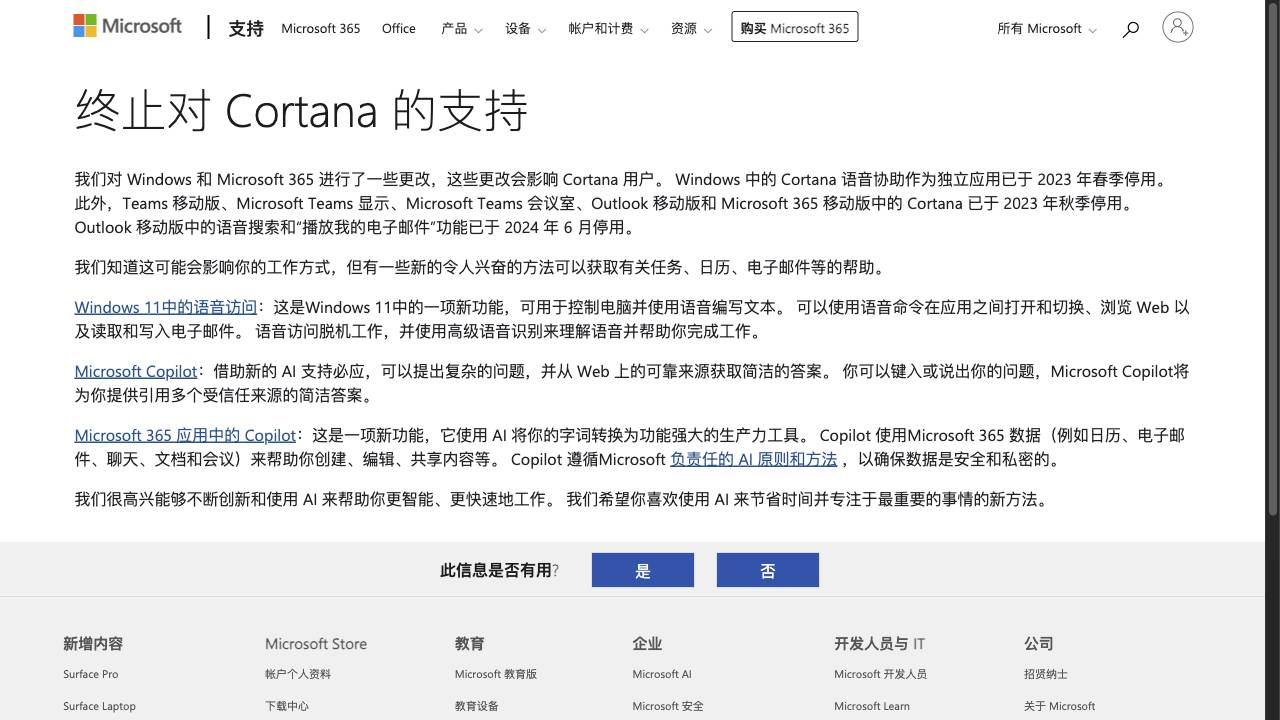This screenshot has height=720, width=1280.
Task: Open the Microsoft logo home link
Action: (x=128, y=26)
